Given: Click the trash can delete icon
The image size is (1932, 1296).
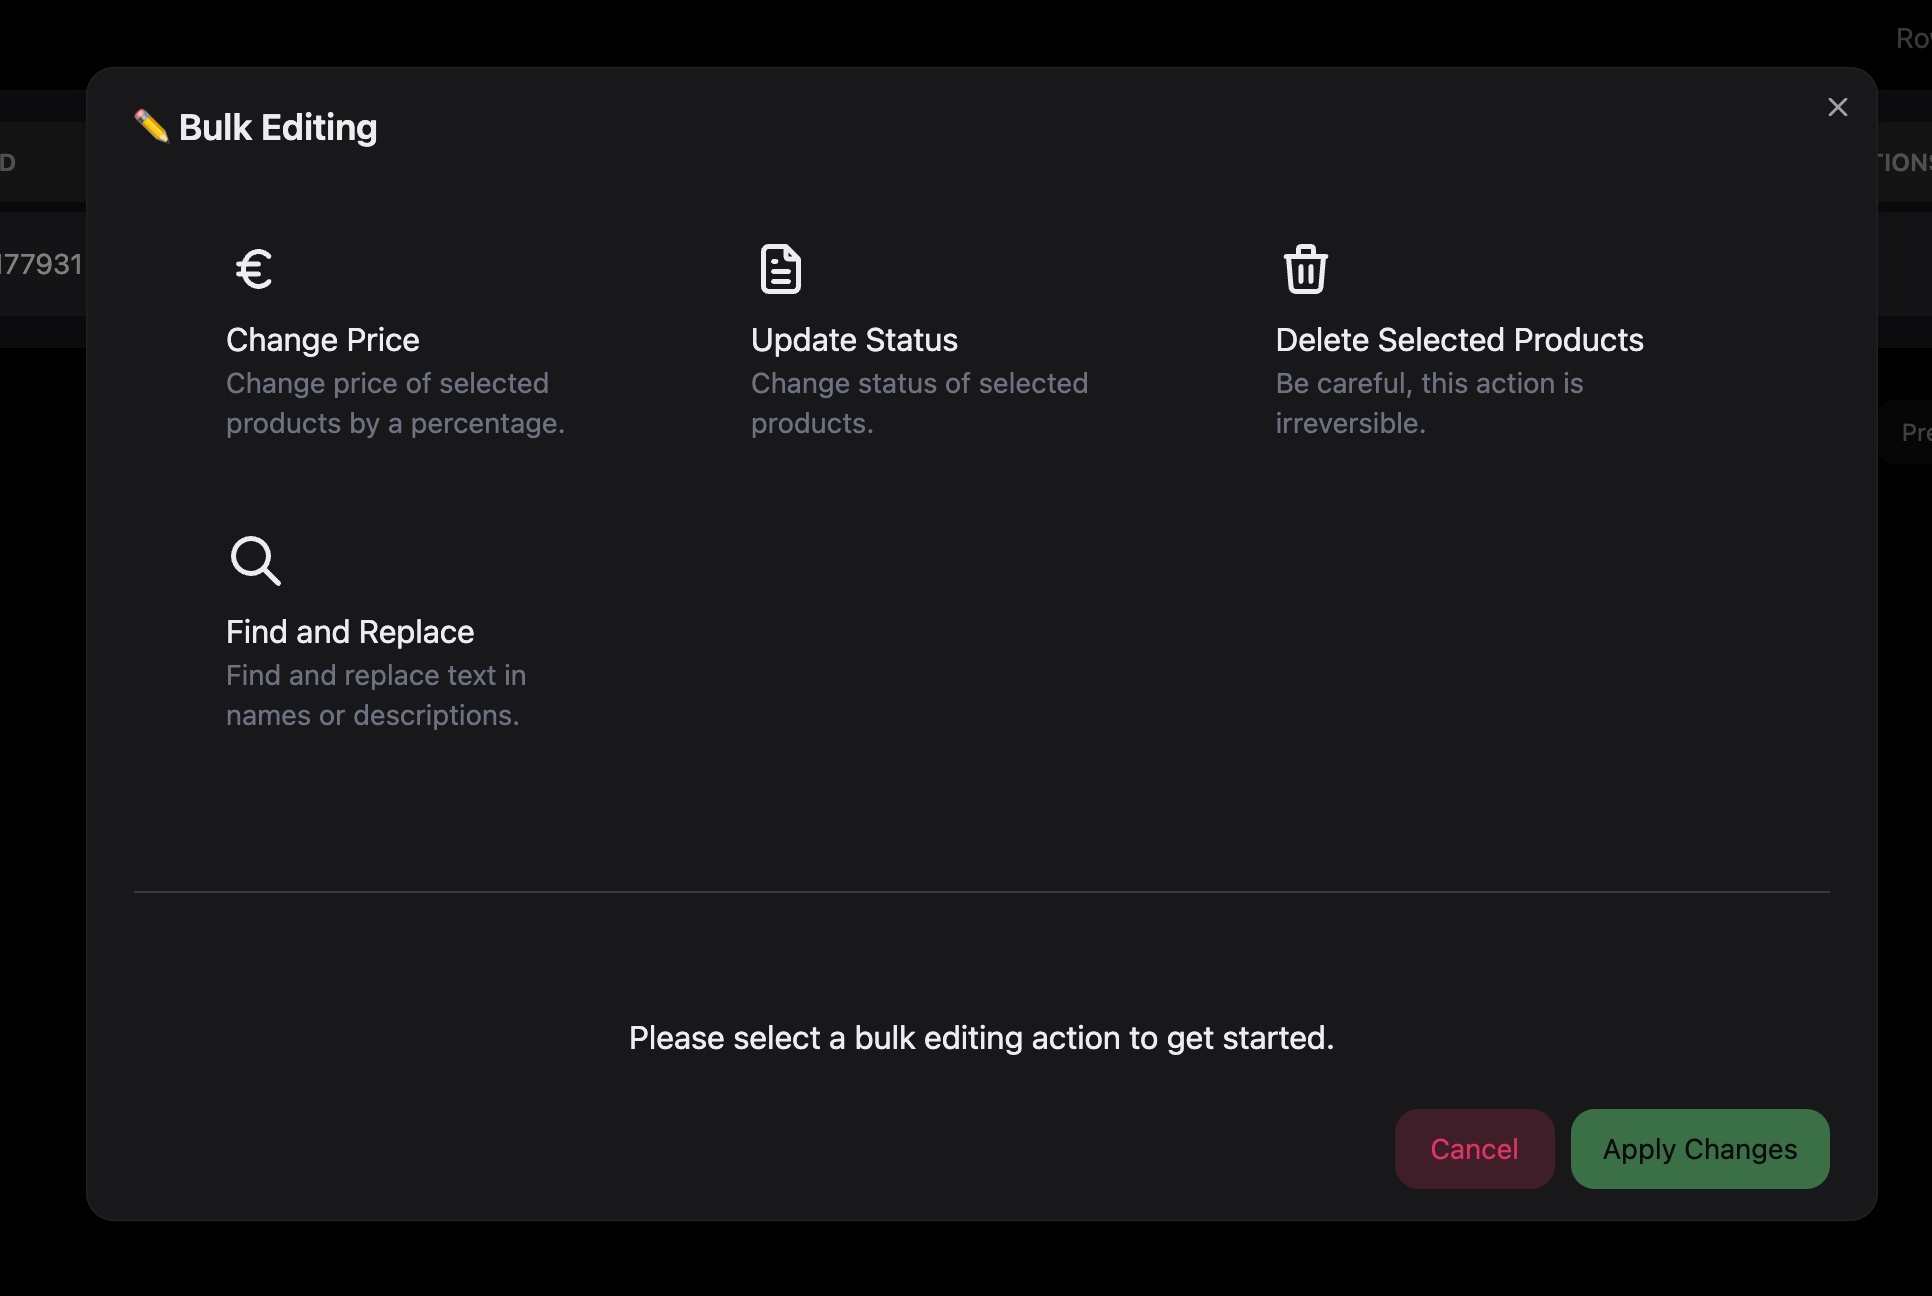Looking at the screenshot, I should (1305, 269).
